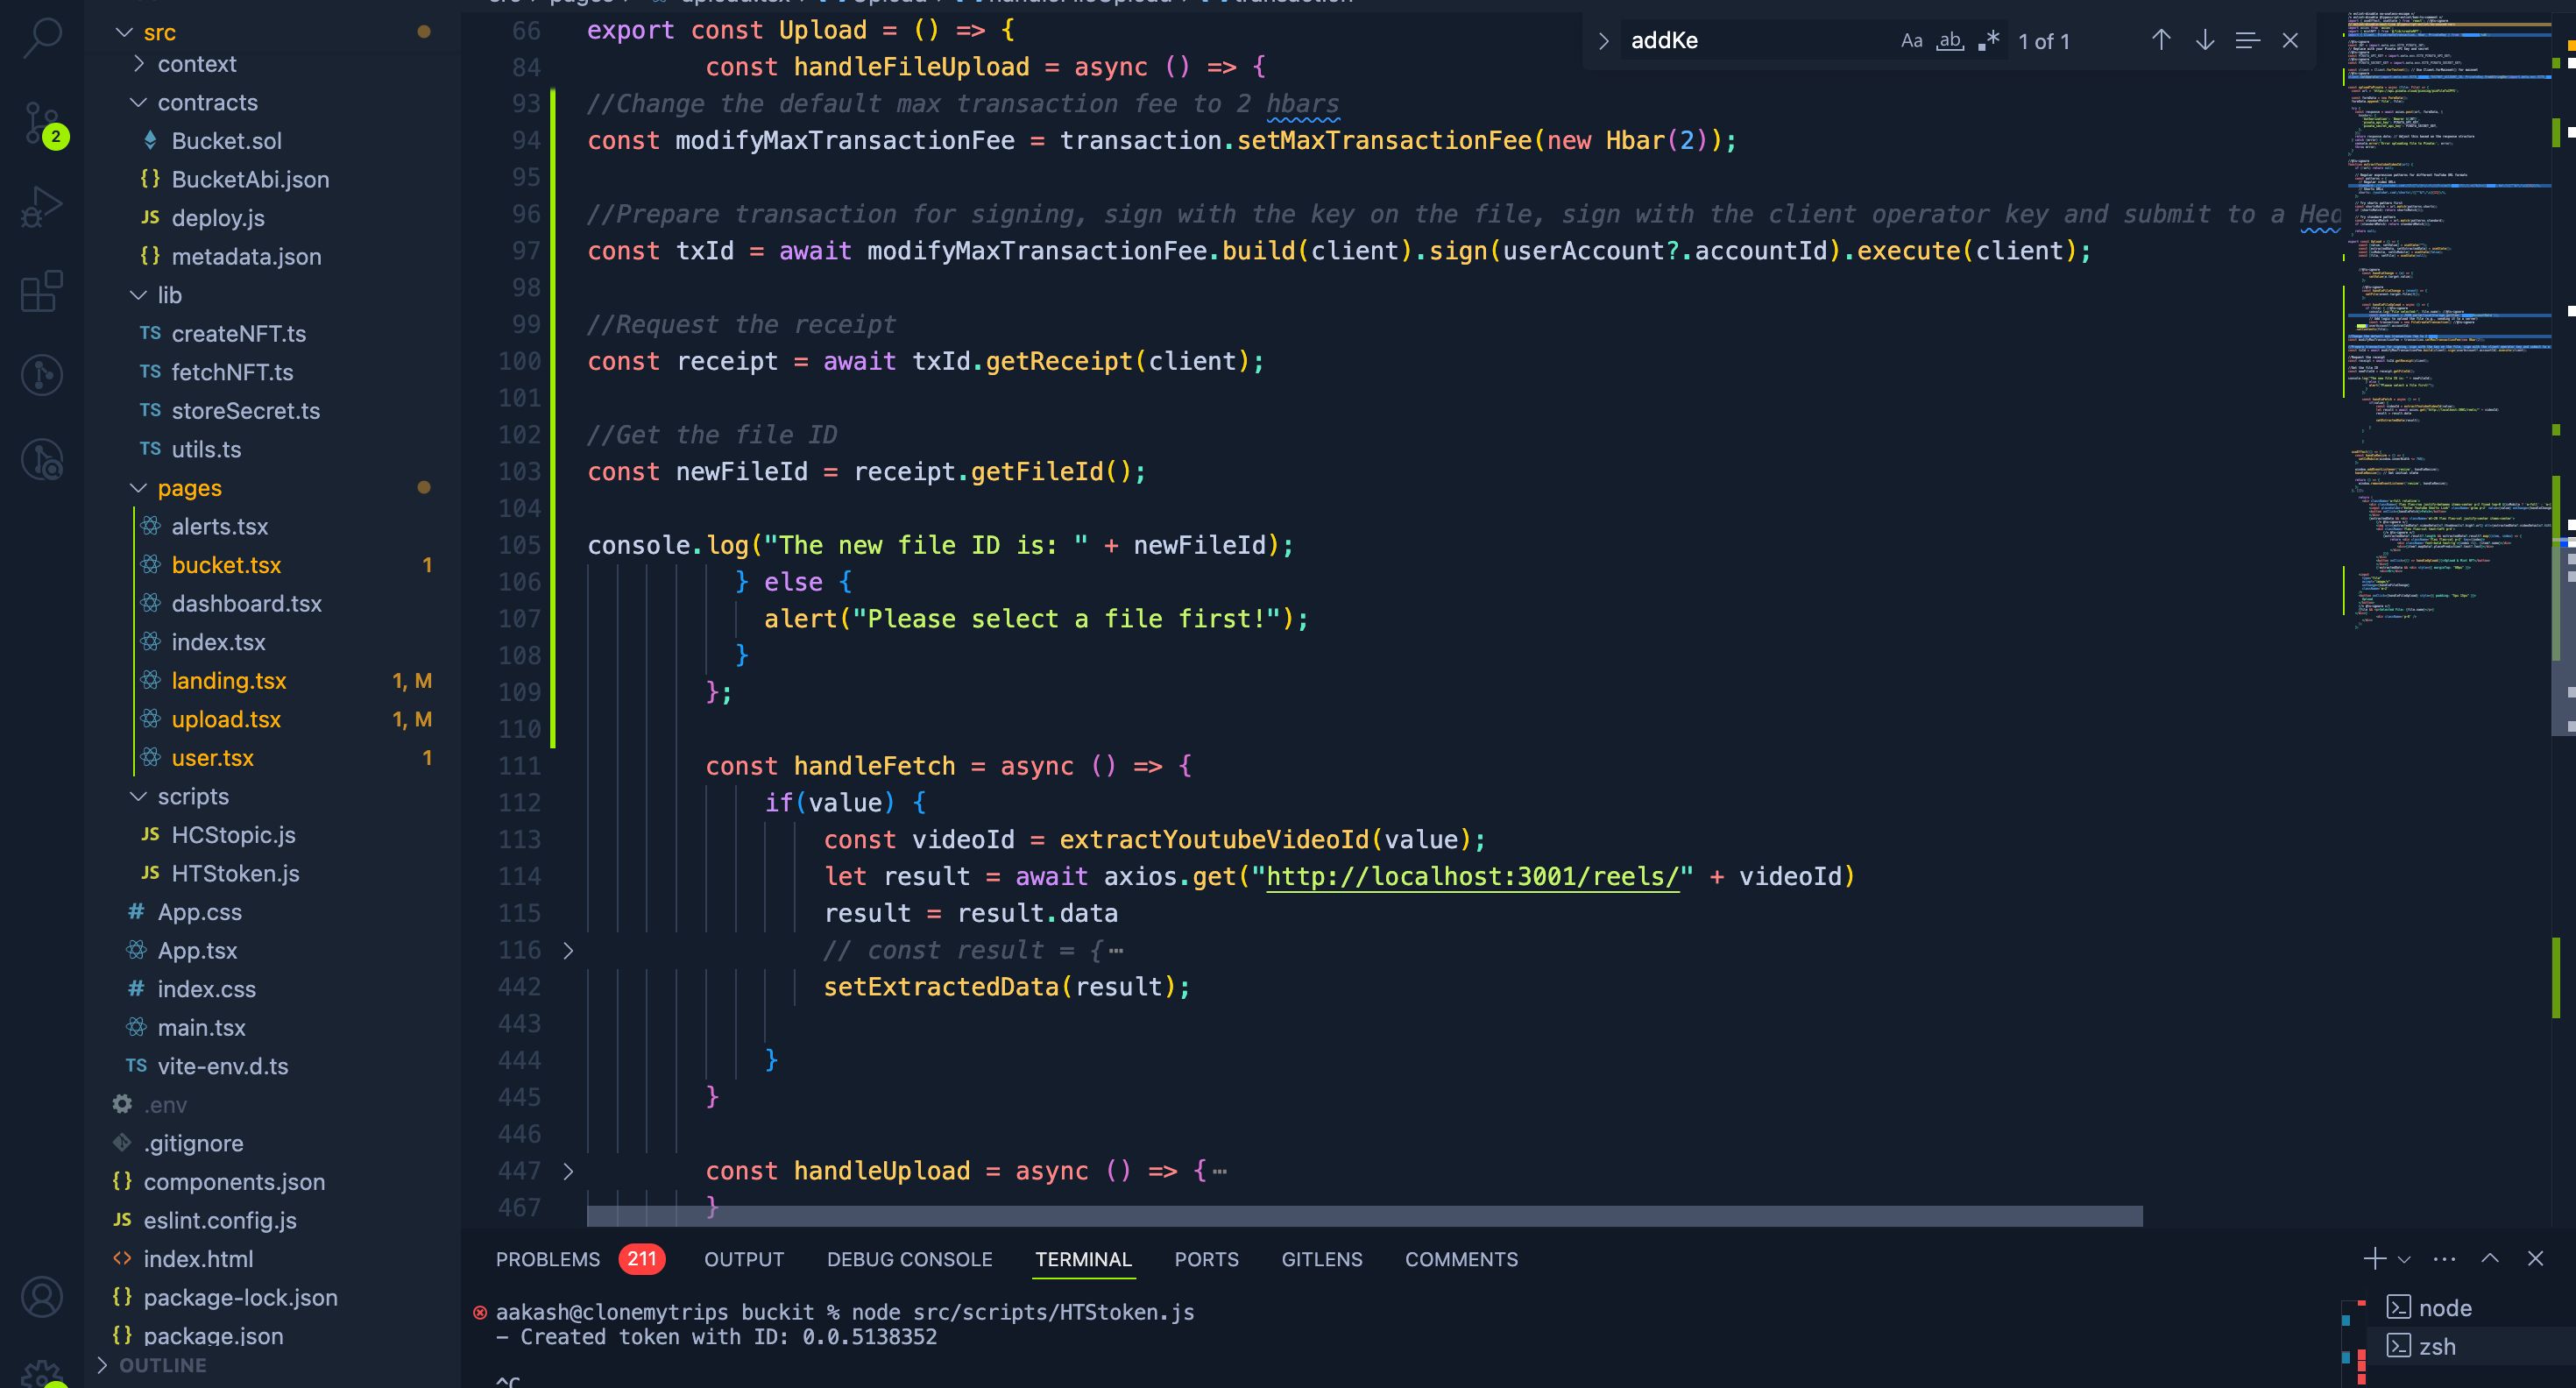Image resolution: width=2576 pixels, height=1388 pixels.
Task: Open package-lock.json file
Action: [240, 1297]
